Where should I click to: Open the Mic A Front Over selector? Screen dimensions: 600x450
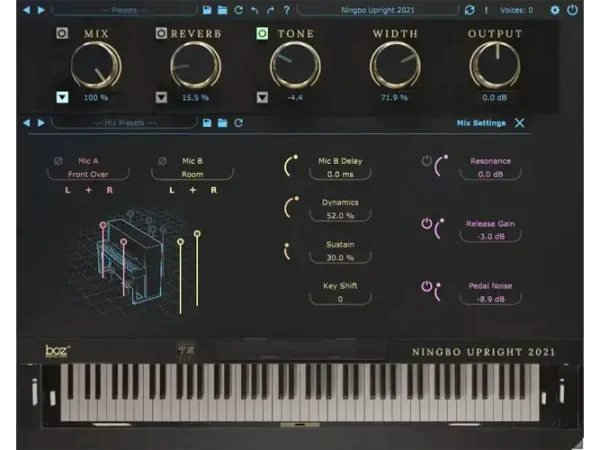pos(88,174)
